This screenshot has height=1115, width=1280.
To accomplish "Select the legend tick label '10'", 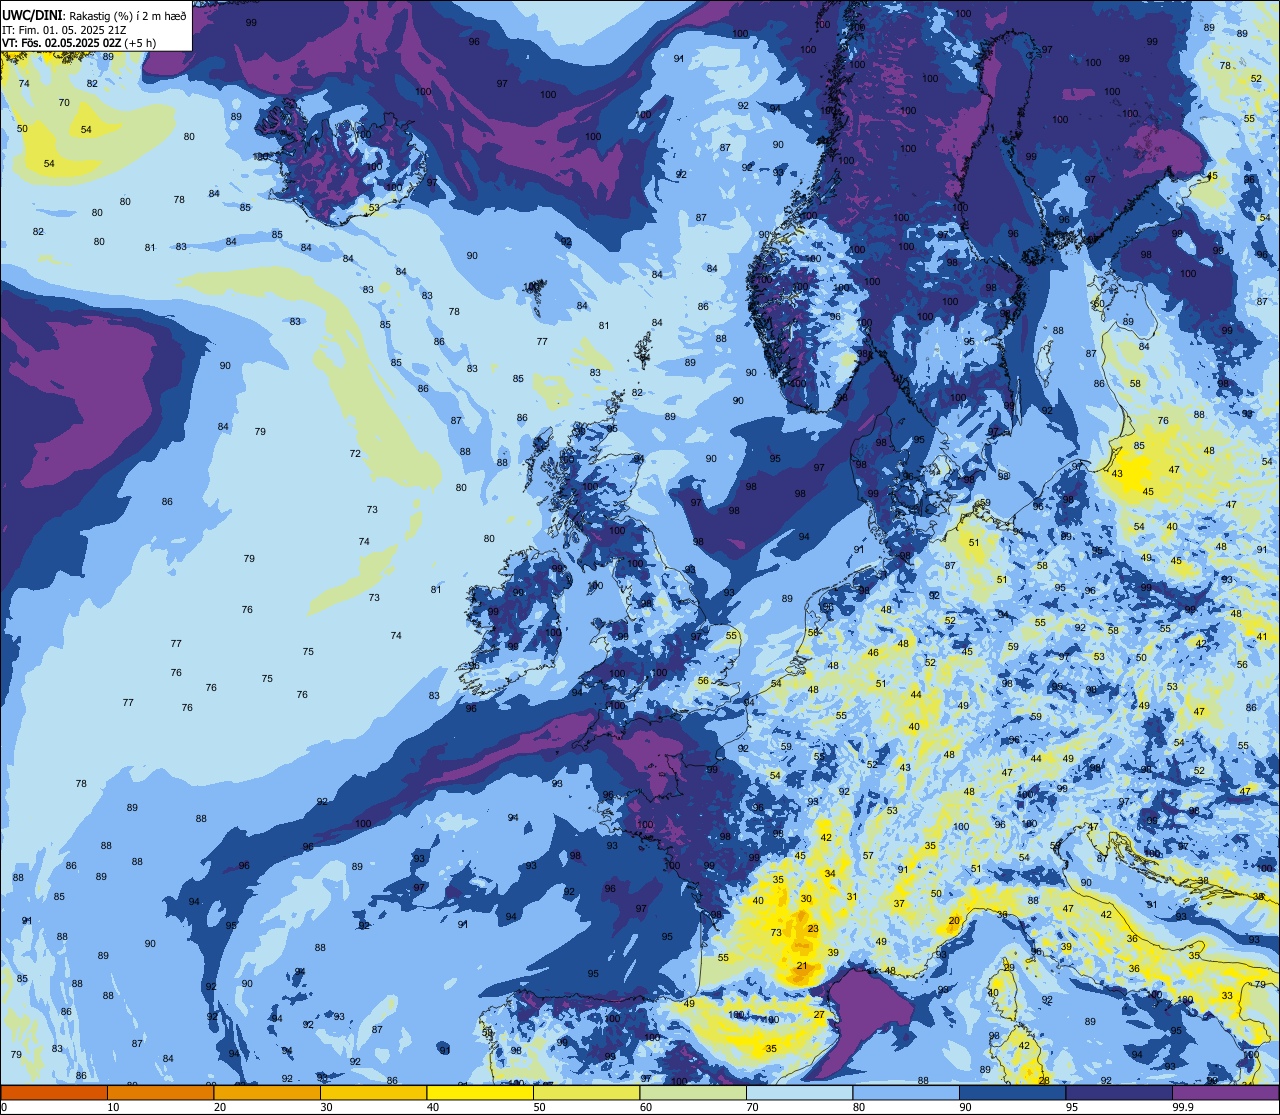I will pos(113,1107).
